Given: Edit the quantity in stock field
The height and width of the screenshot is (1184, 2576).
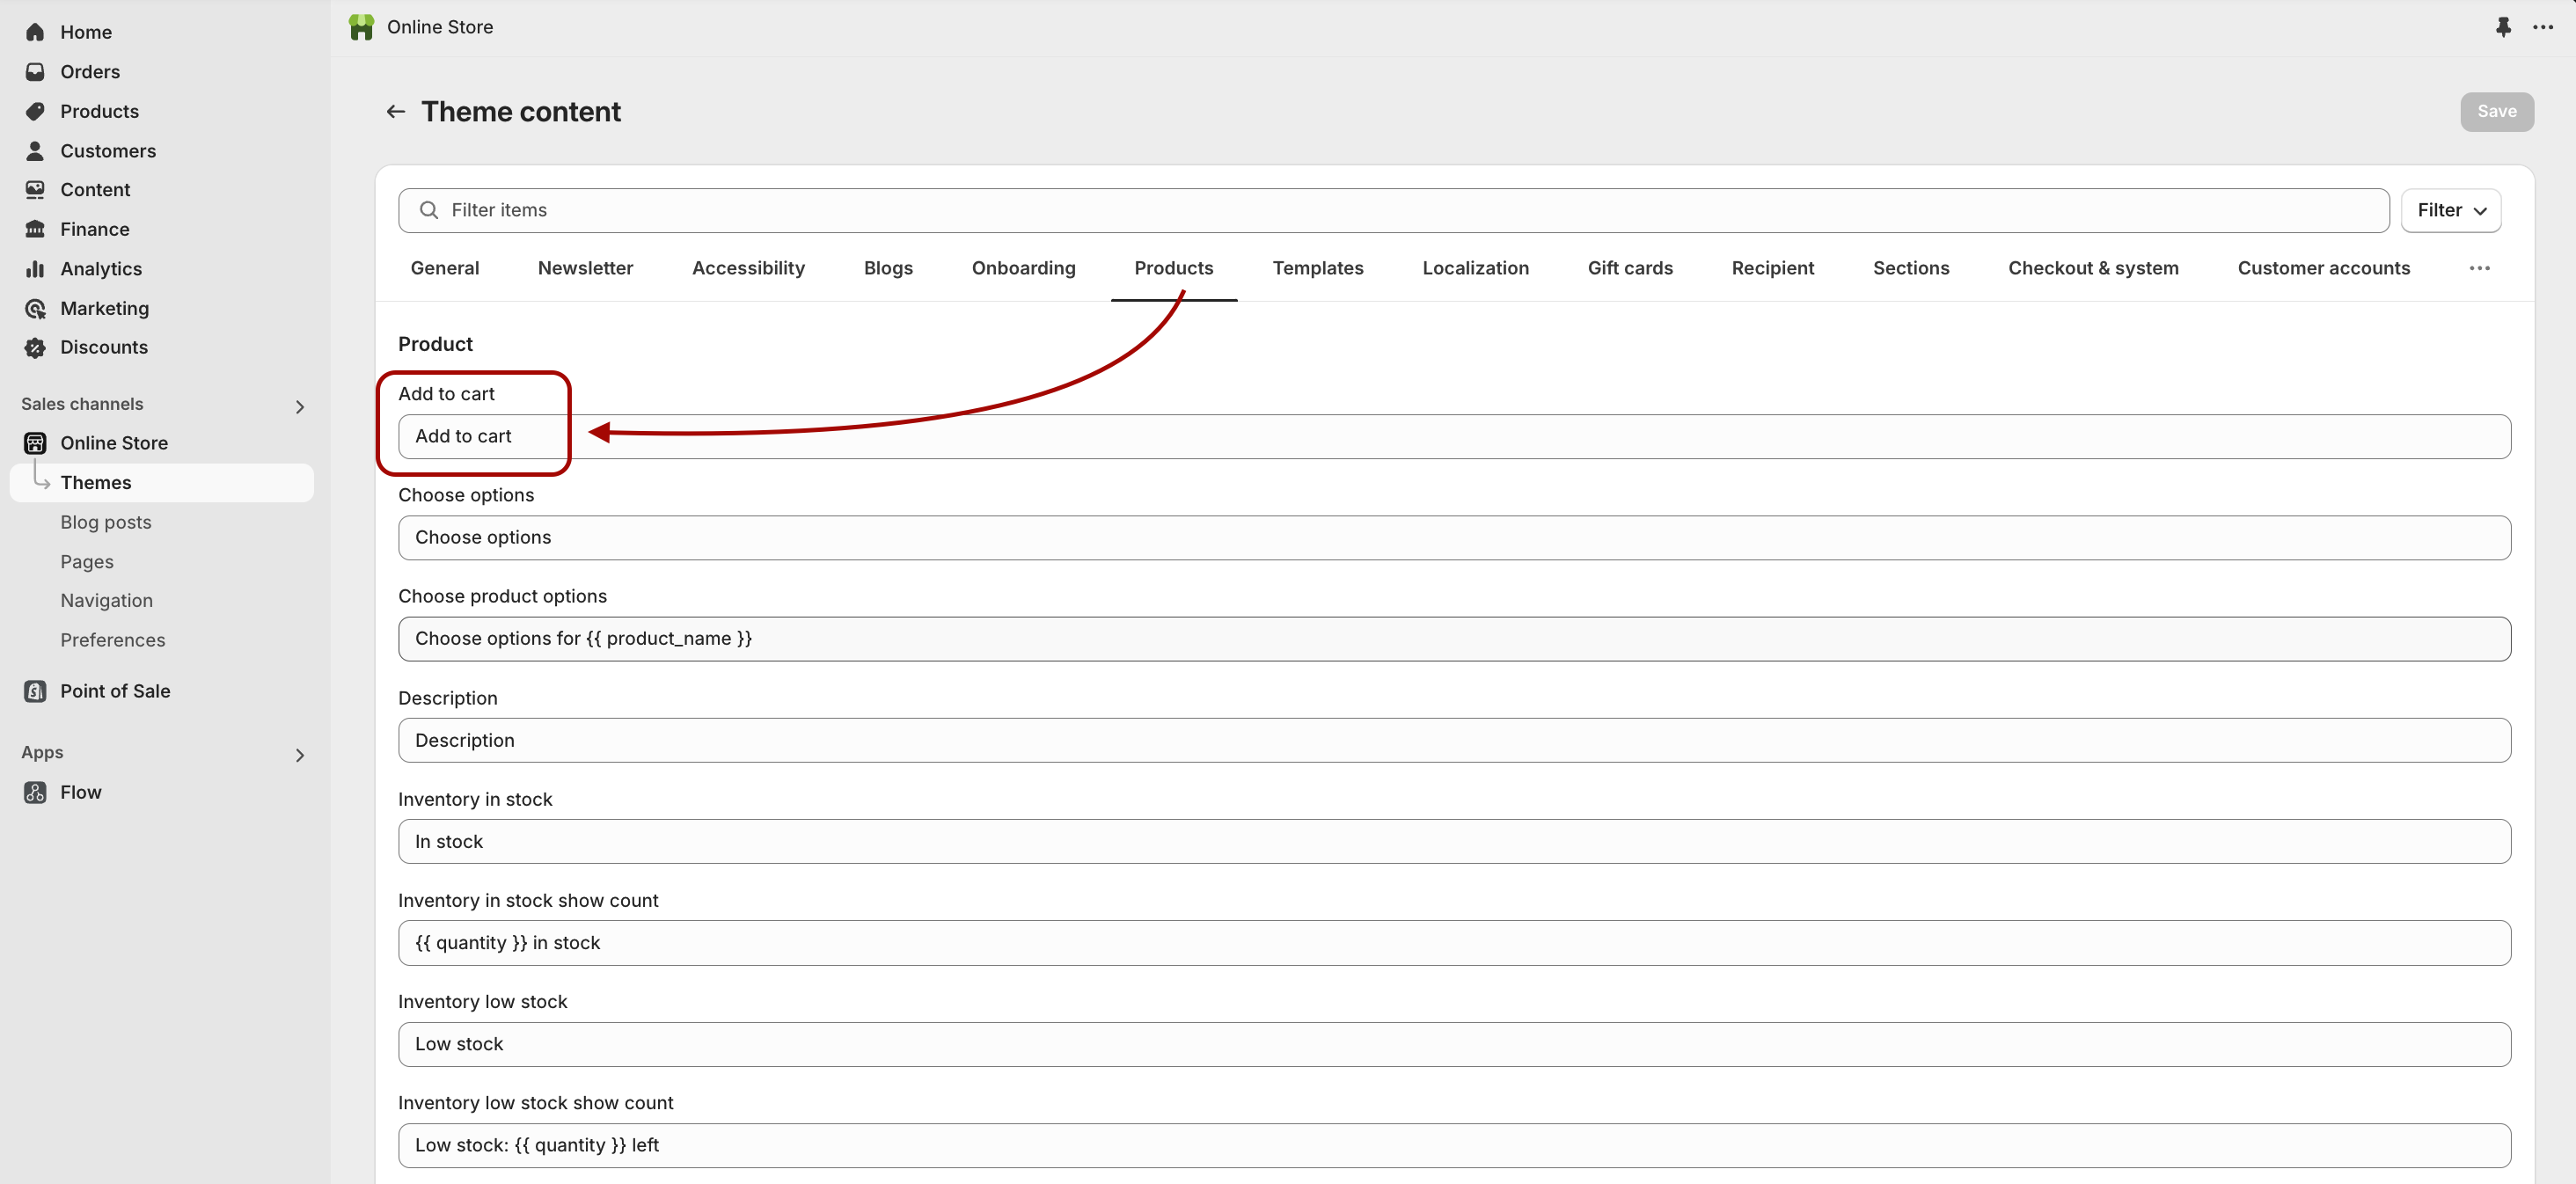Looking at the screenshot, I should (x=1454, y=942).
